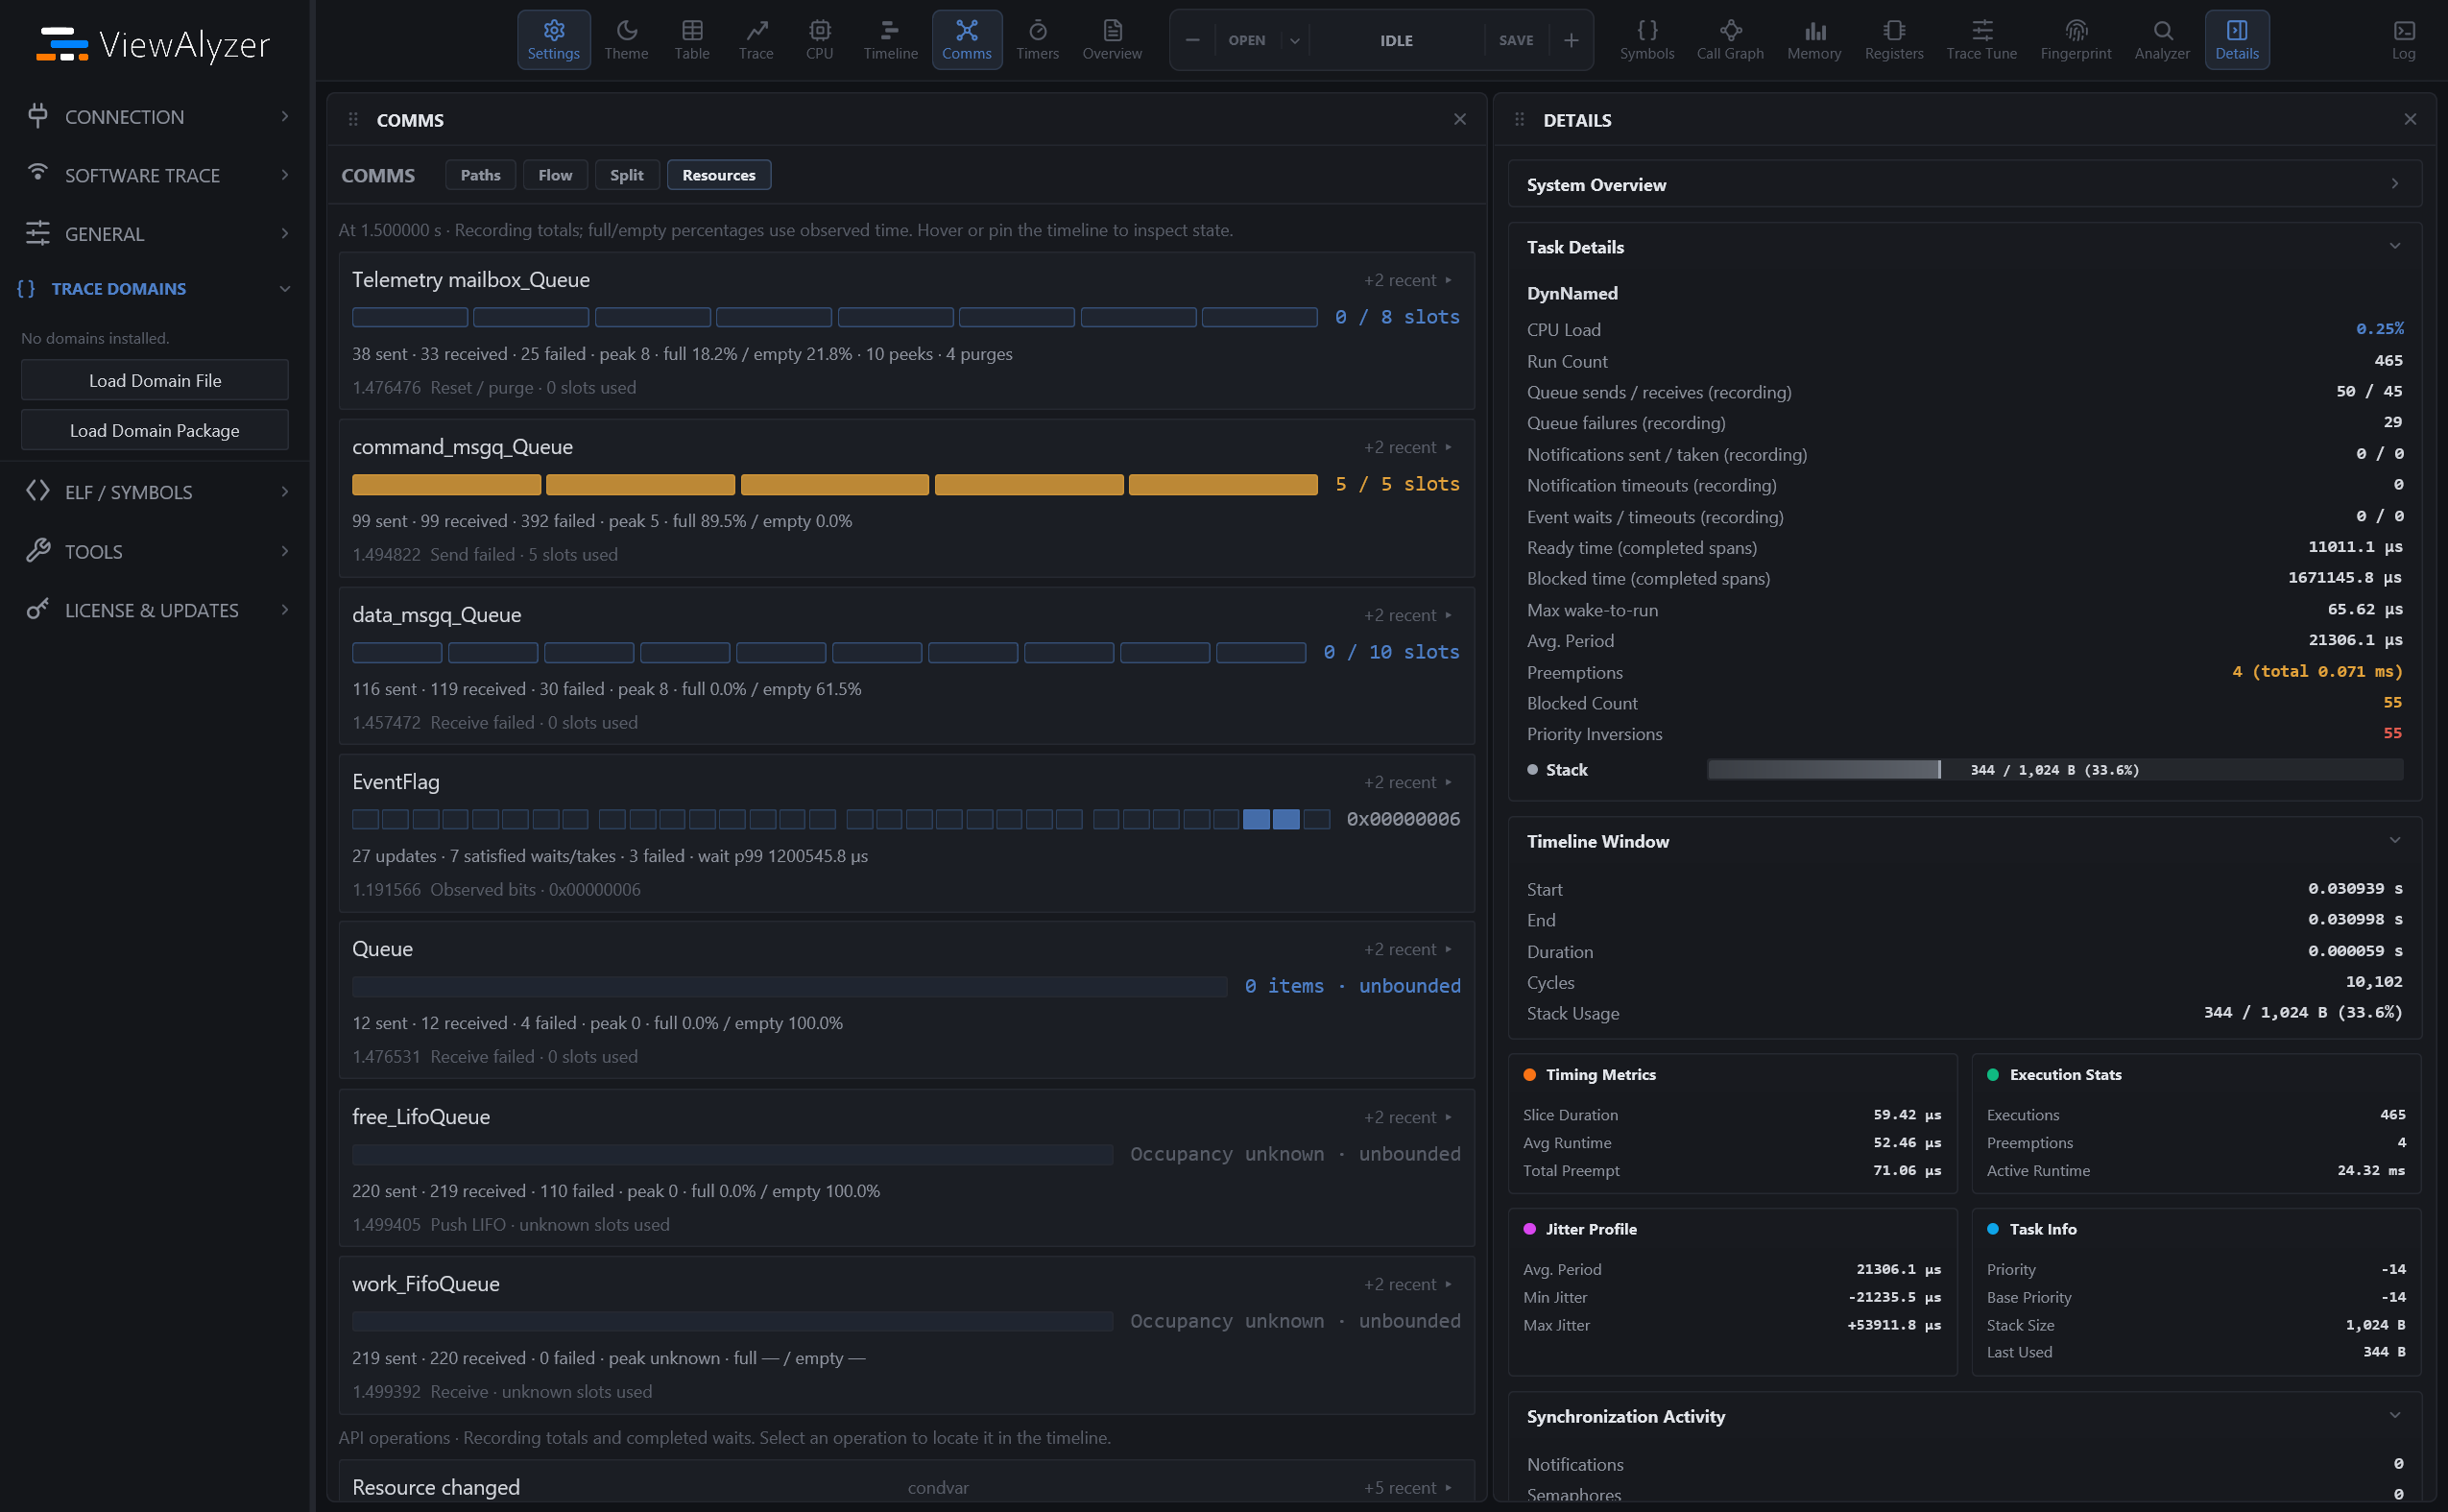The height and width of the screenshot is (1512, 2448).
Task: Click the command_msgq_Queue slot occupancy bar
Action: (835, 485)
